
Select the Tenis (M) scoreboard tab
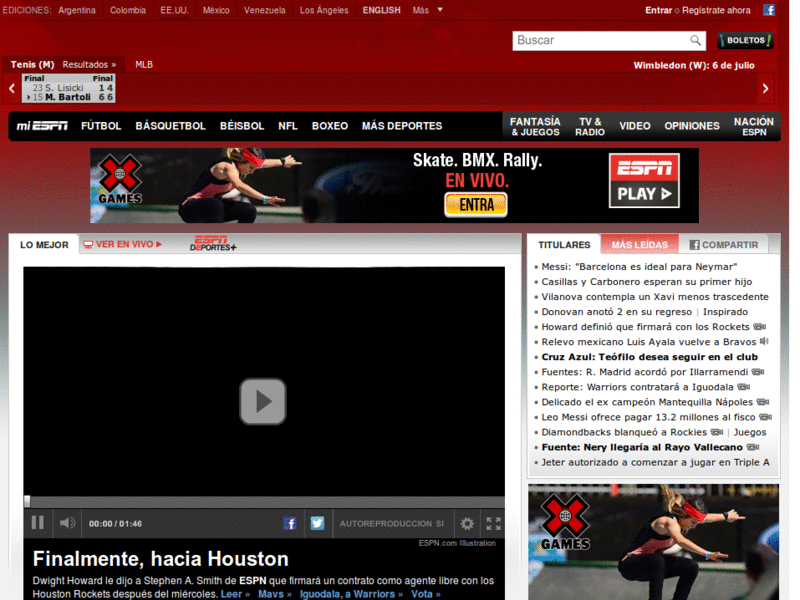tap(32, 65)
